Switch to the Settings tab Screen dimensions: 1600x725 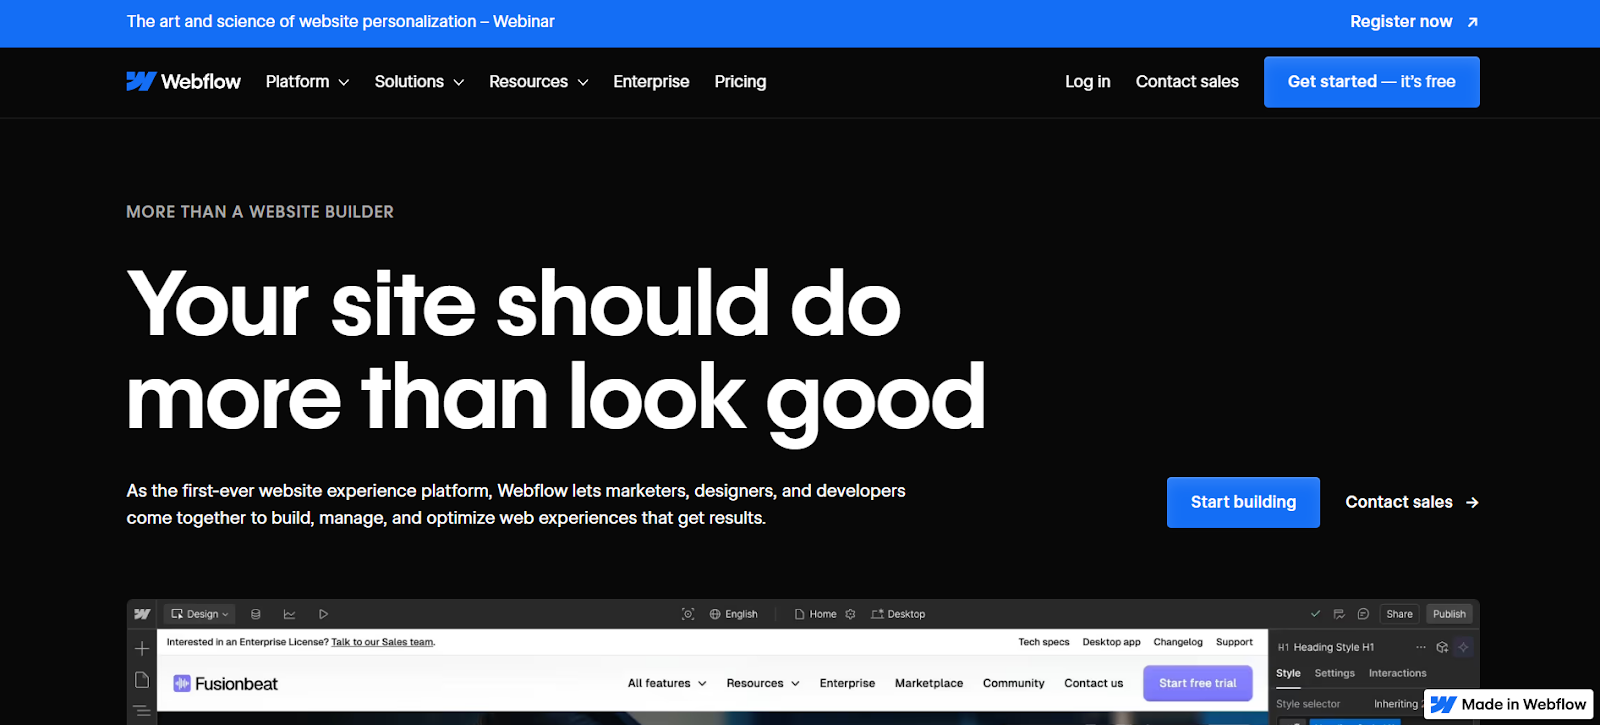coord(1334,673)
